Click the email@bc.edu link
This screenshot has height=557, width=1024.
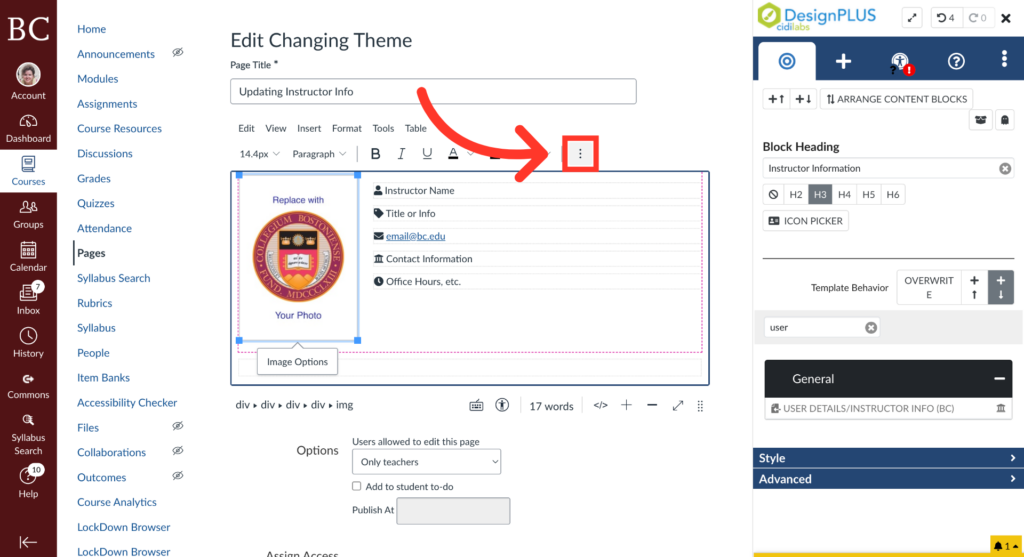(x=415, y=236)
